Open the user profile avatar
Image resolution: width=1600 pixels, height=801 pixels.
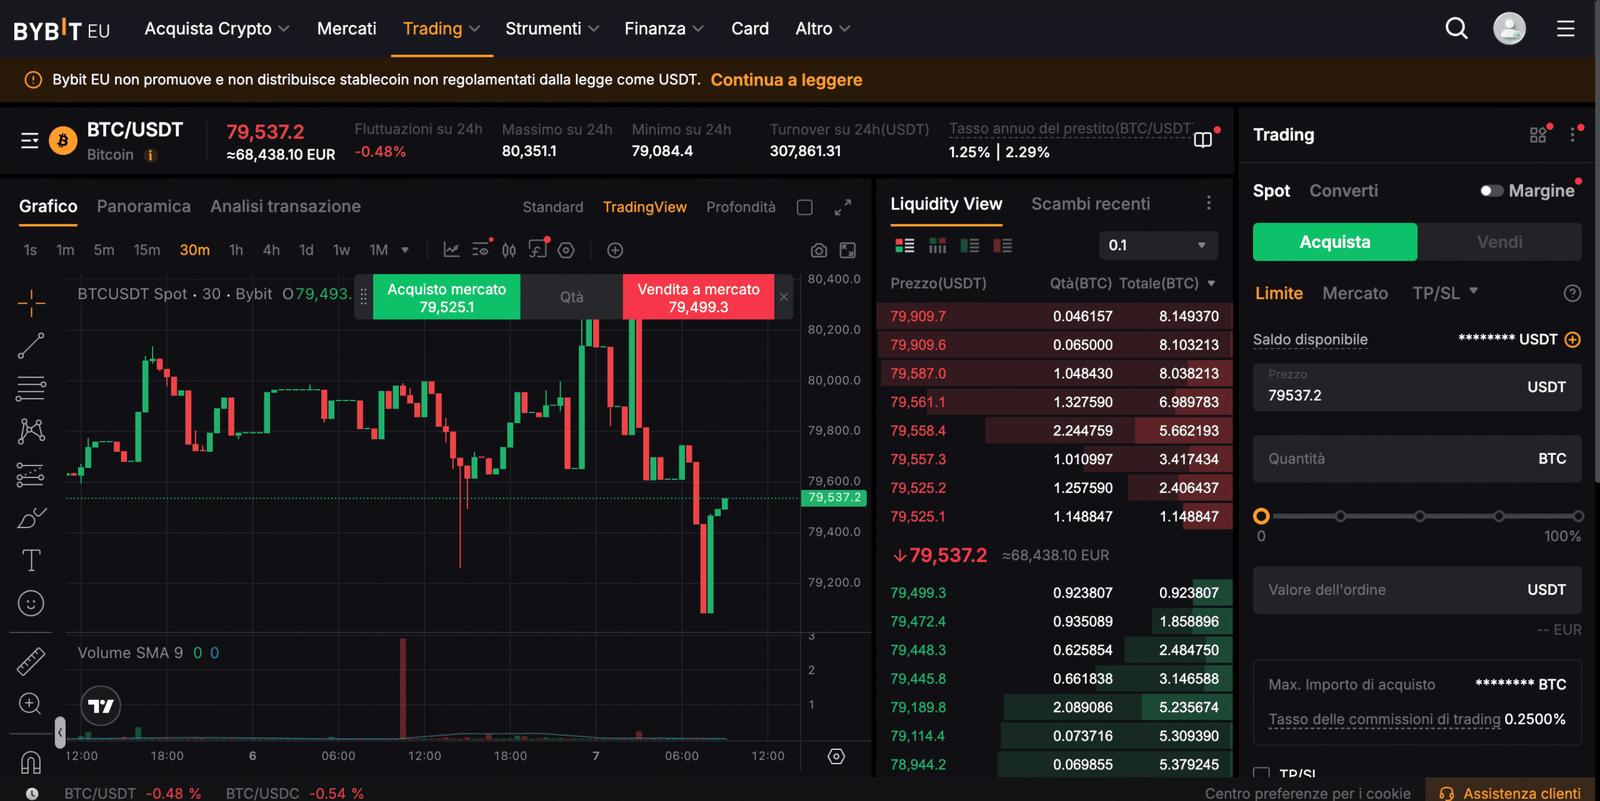click(1509, 29)
